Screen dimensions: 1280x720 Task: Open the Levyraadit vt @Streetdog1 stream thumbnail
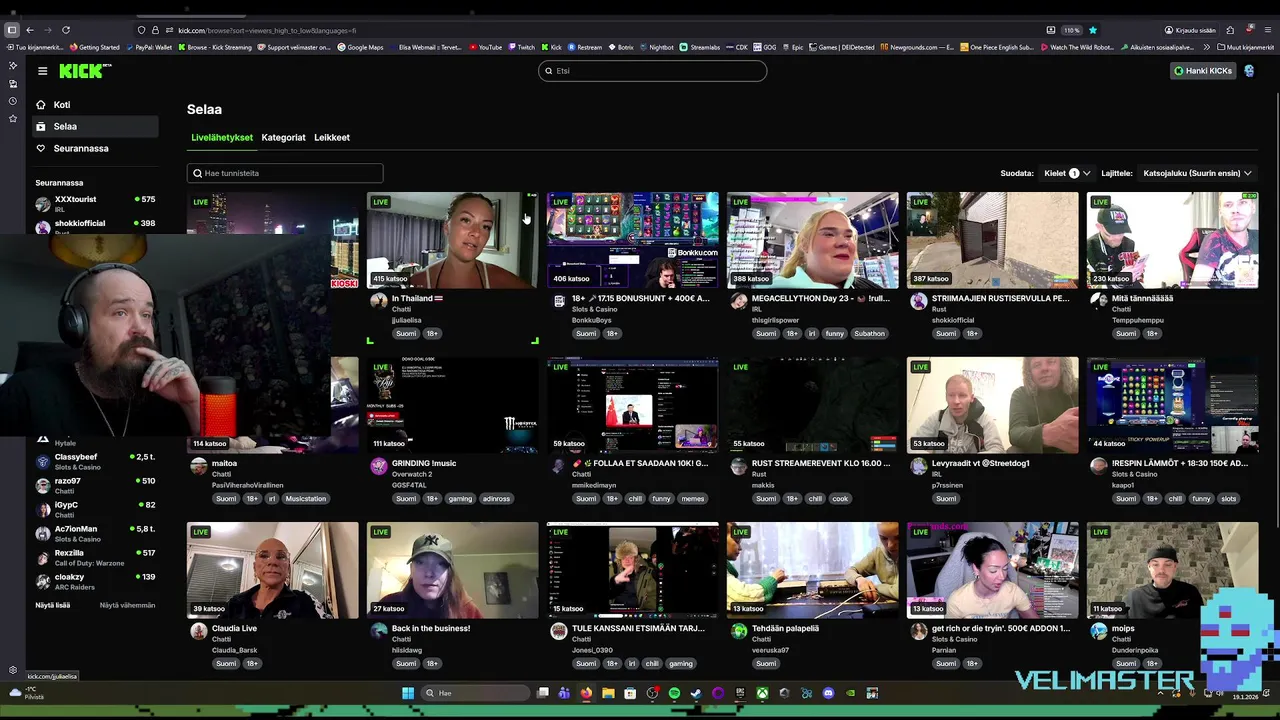(x=992, y=405)
